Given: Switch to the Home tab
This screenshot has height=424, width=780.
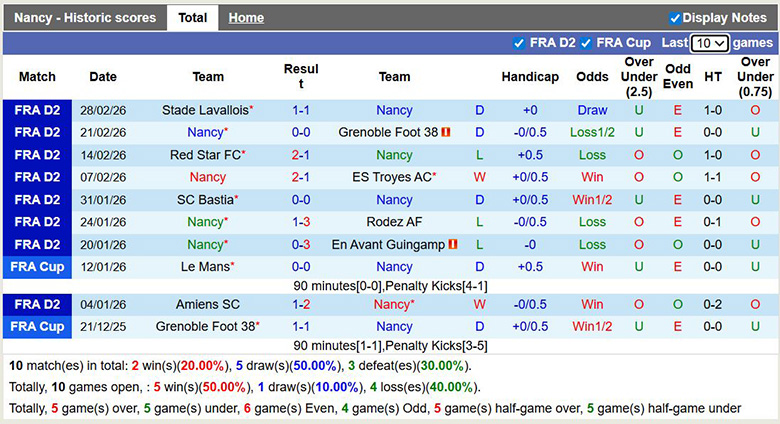Looking at the screenshot, I should click(246, 18).
